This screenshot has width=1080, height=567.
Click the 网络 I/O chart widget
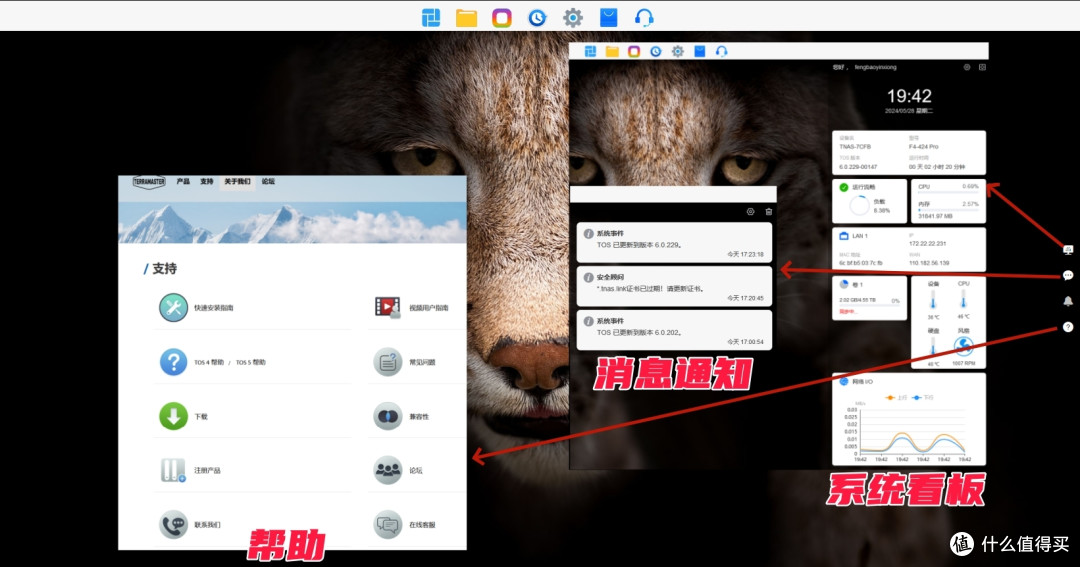tap(909, 420)
